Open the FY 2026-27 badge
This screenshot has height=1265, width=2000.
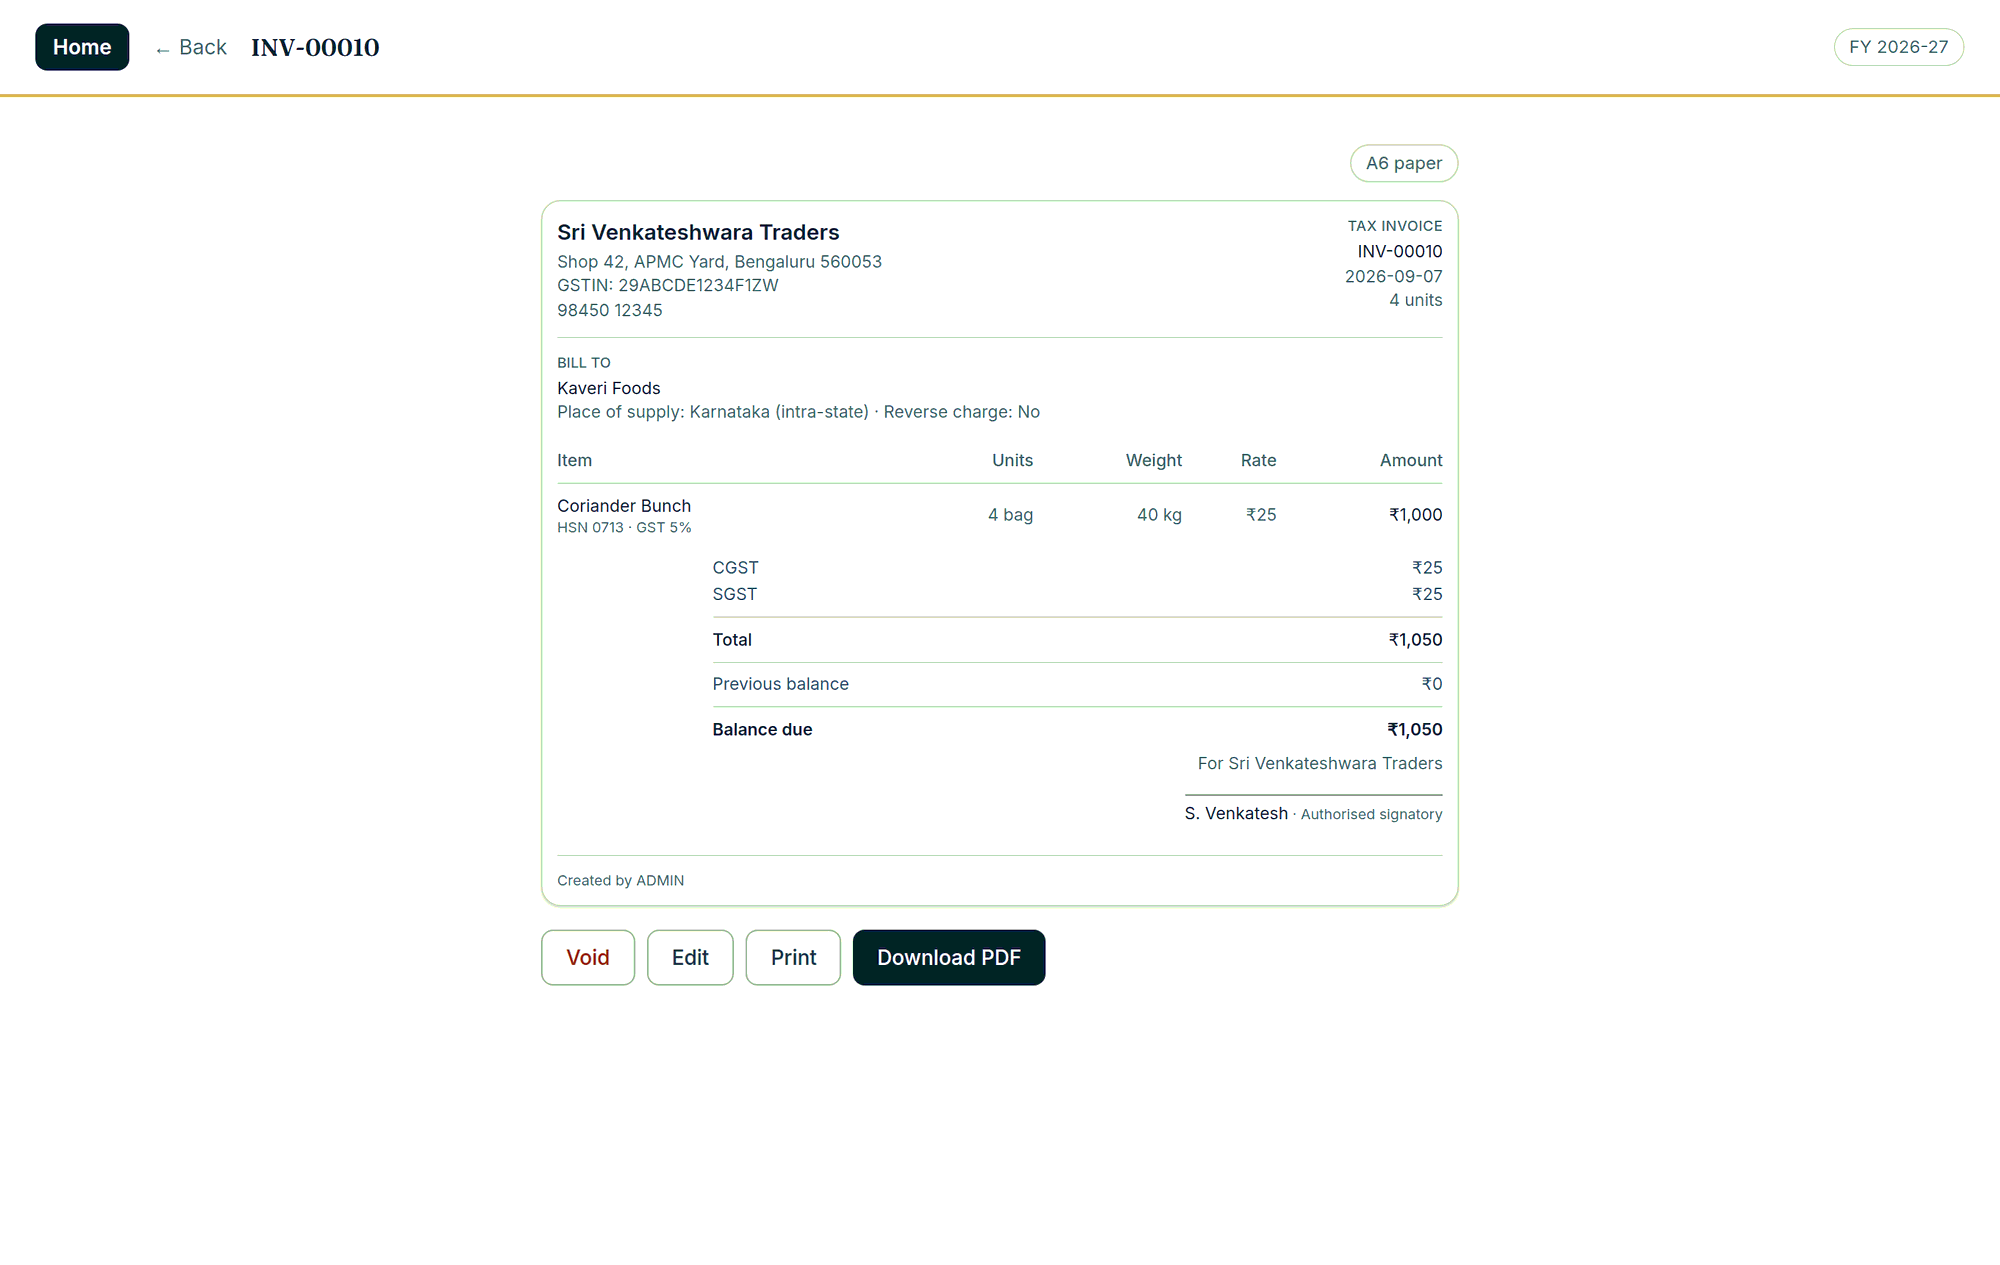coord(1898,47)
